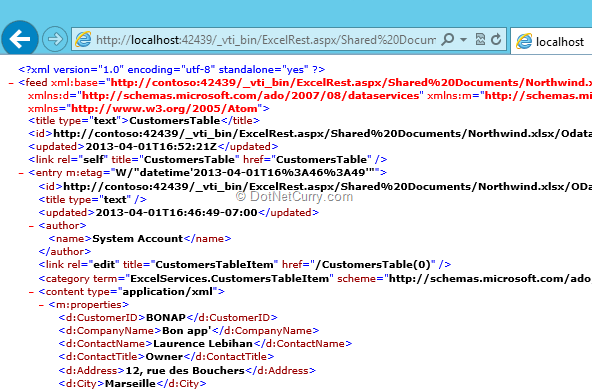Click the category term ExcelServices.CustomersTableItem line

click(315, 278)
